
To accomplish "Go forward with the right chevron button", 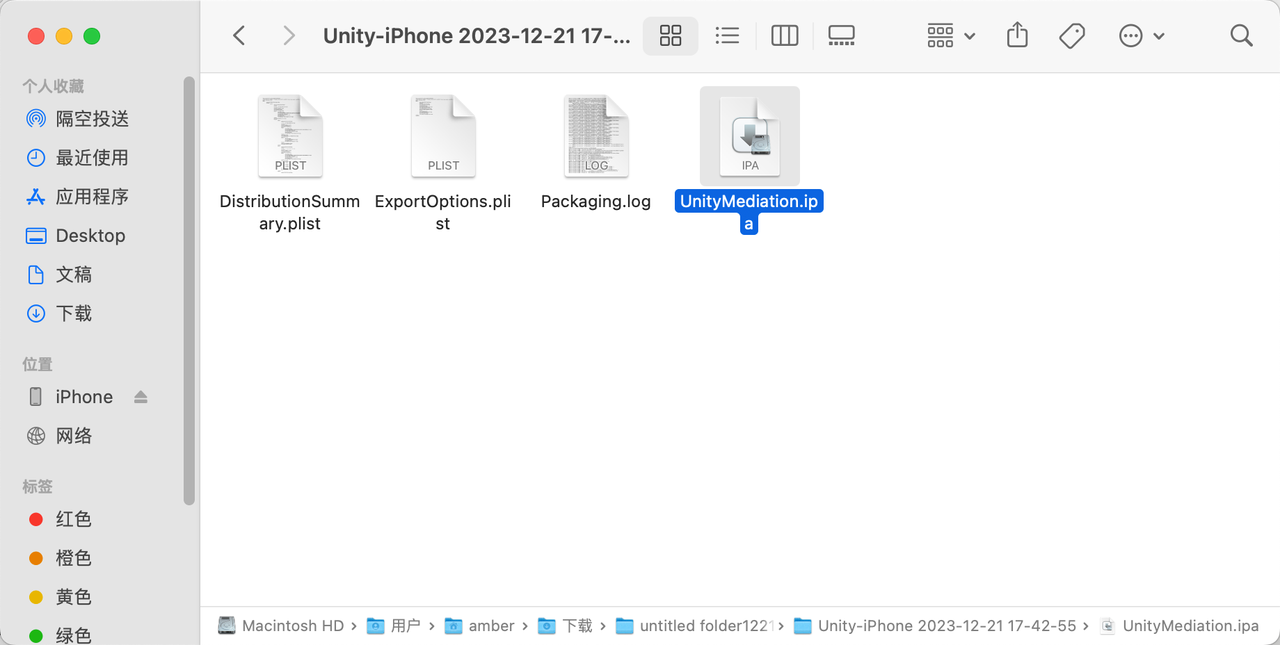I will pos(289,36).
